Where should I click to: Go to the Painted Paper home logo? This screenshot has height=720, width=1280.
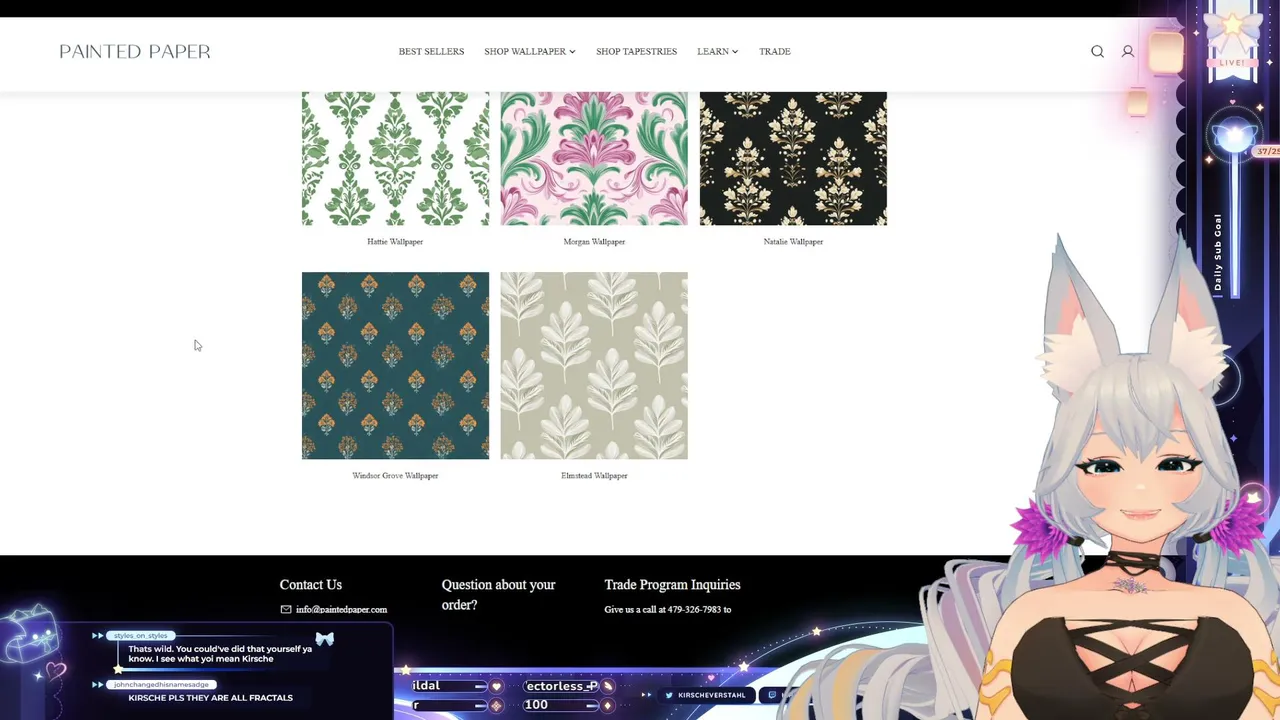(135, 51)
